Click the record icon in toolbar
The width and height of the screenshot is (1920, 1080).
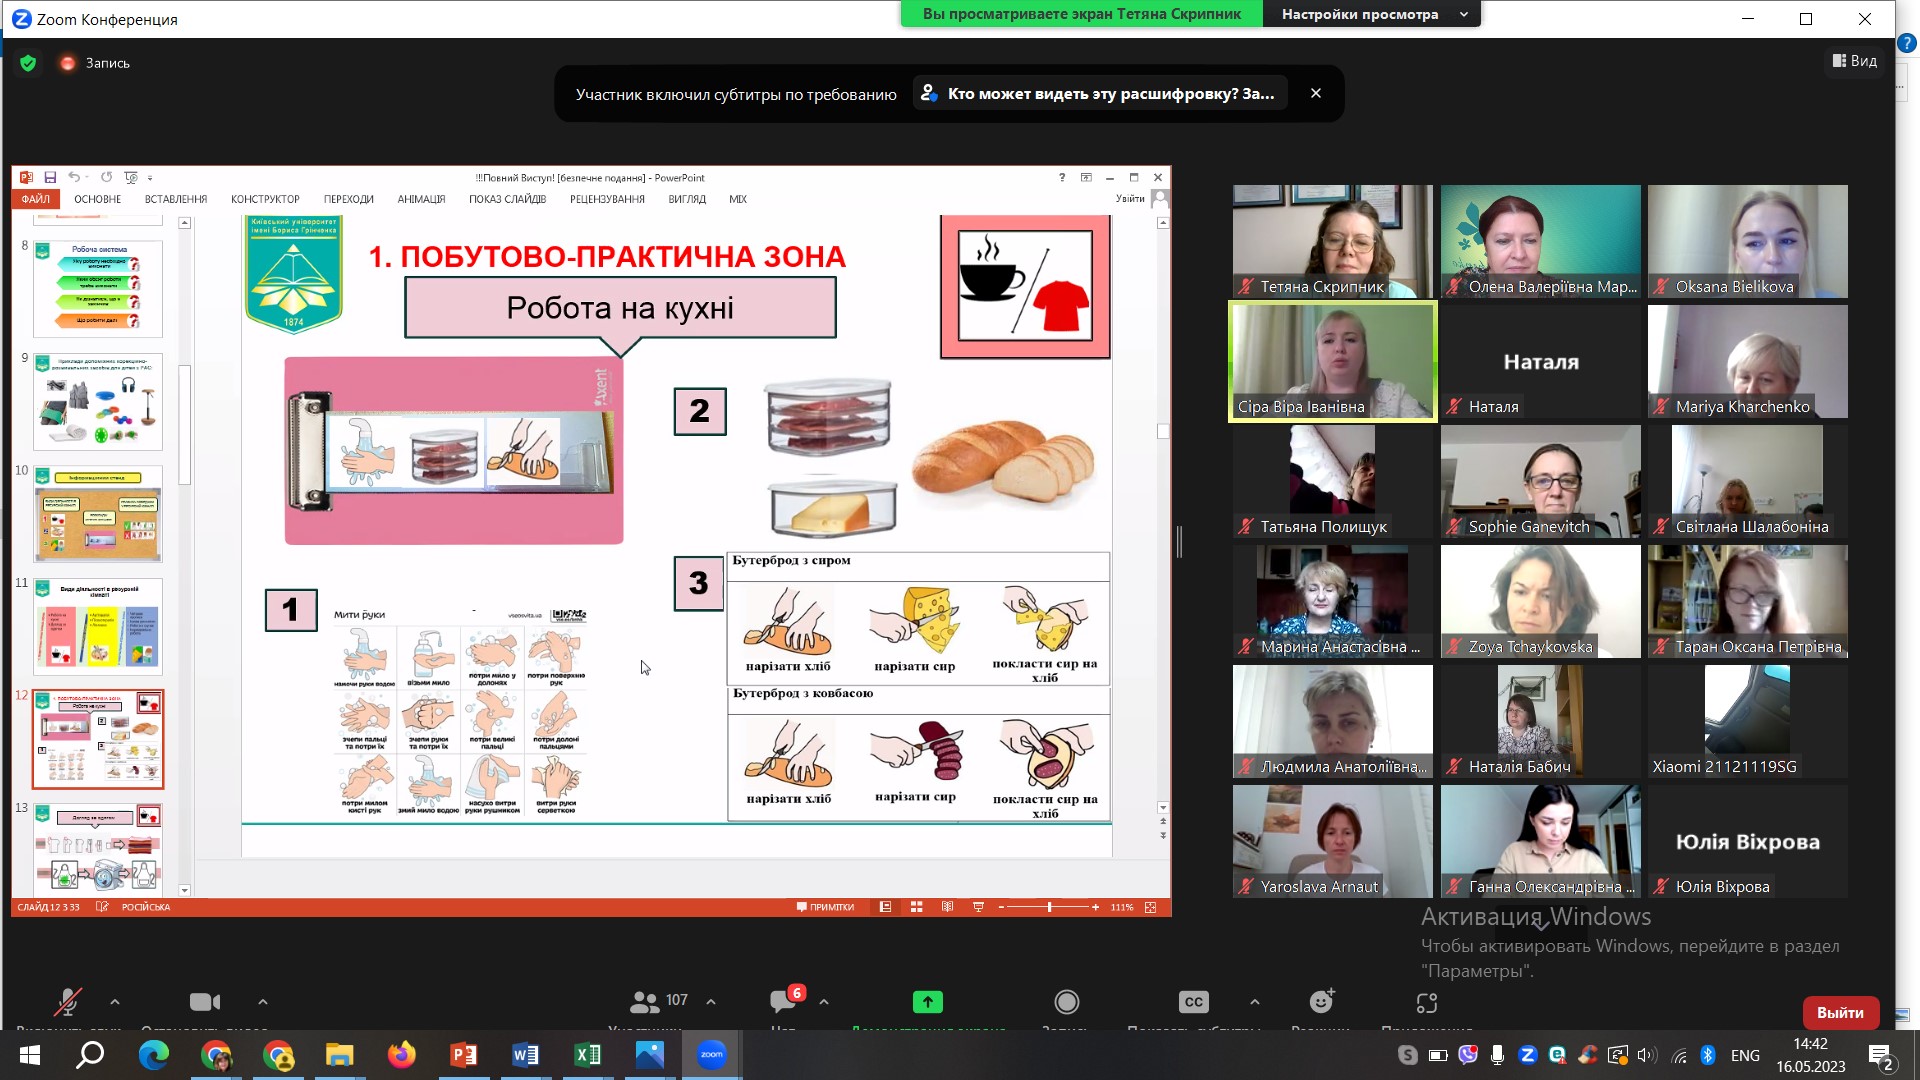[1067, 1002]
